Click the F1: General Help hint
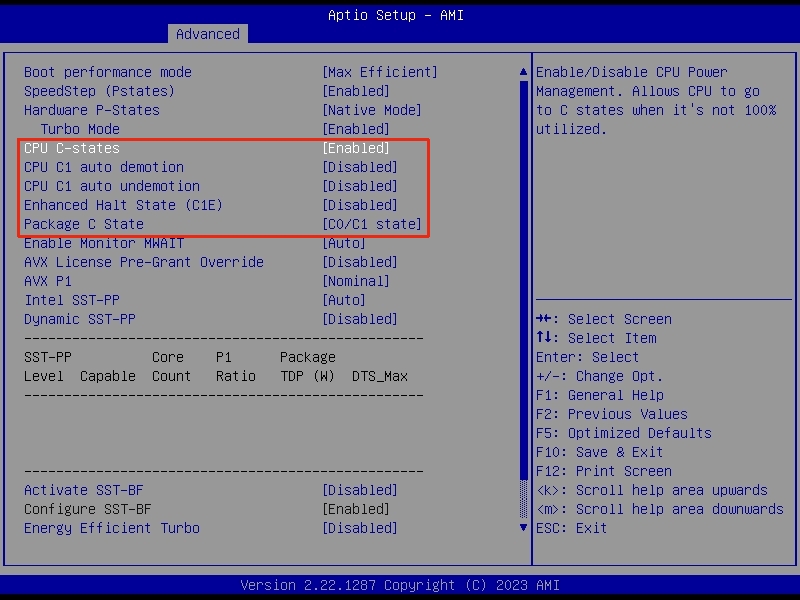This screenshot has height=600, width=800. click(600, 395)
